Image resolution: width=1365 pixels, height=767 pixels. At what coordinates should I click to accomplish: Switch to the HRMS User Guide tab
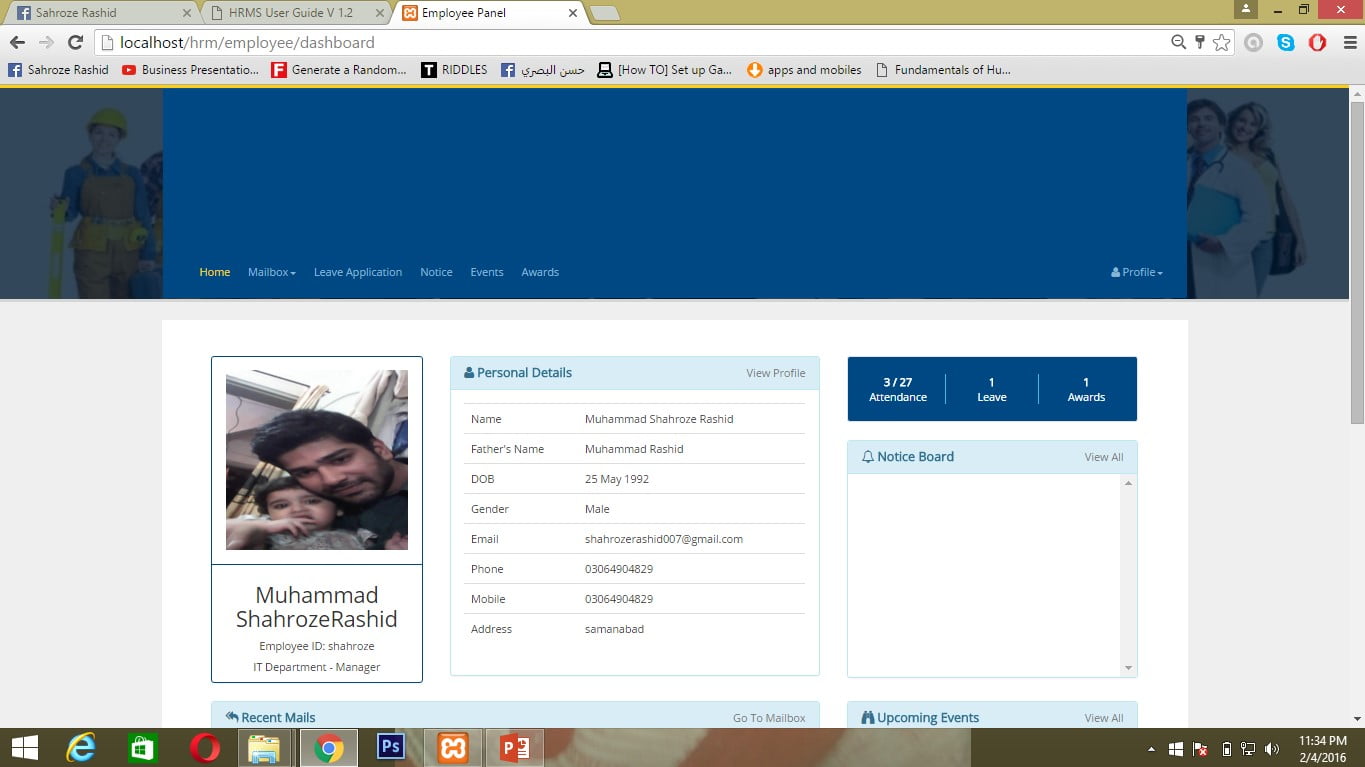click(x=290, y=13)
